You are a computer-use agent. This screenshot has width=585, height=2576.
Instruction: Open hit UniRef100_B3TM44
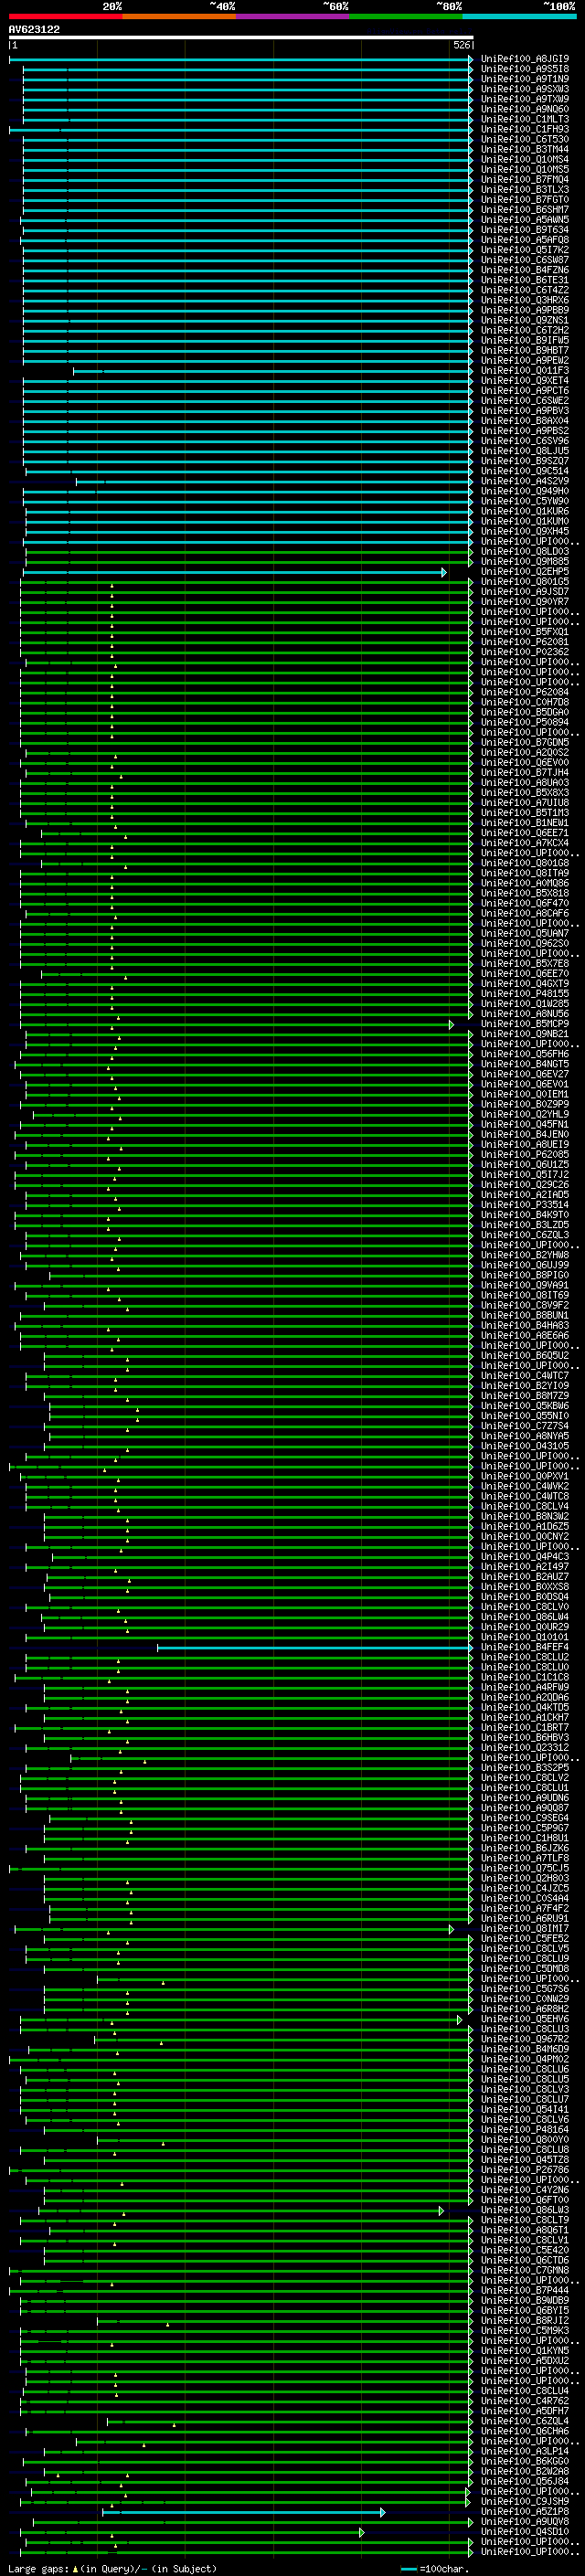[525, 149]
